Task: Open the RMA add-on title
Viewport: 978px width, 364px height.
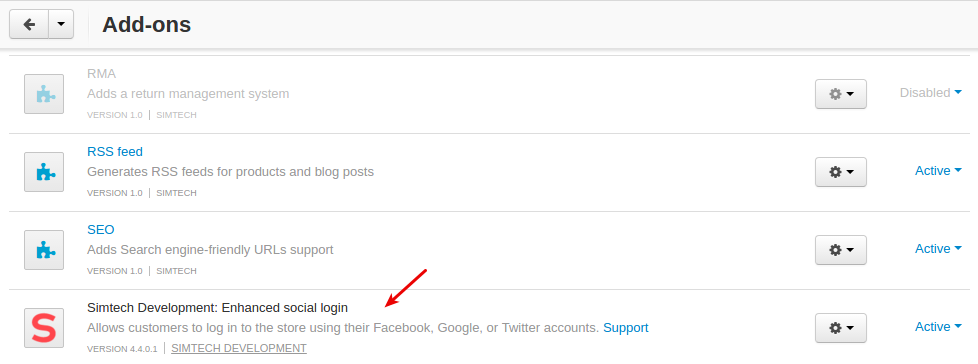Action: [x=101, y=74]
